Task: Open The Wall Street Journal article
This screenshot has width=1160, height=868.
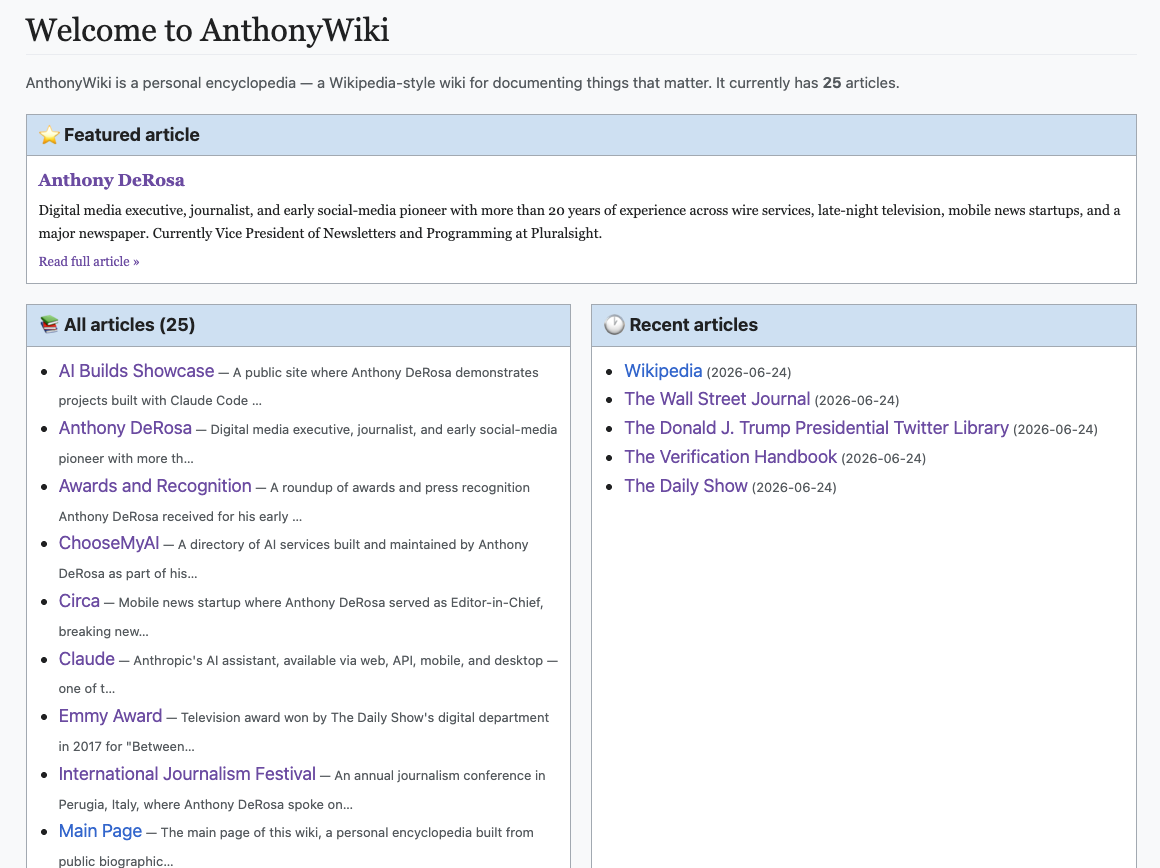Action: 717,399
